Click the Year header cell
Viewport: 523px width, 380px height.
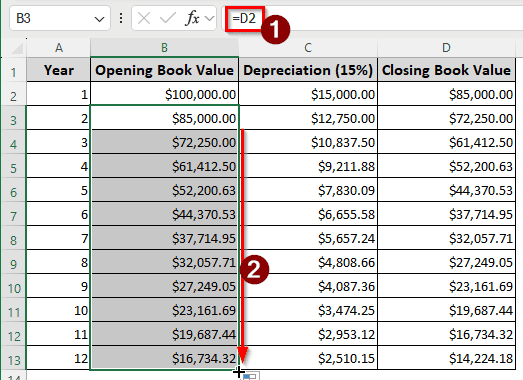tap(59, 70)
